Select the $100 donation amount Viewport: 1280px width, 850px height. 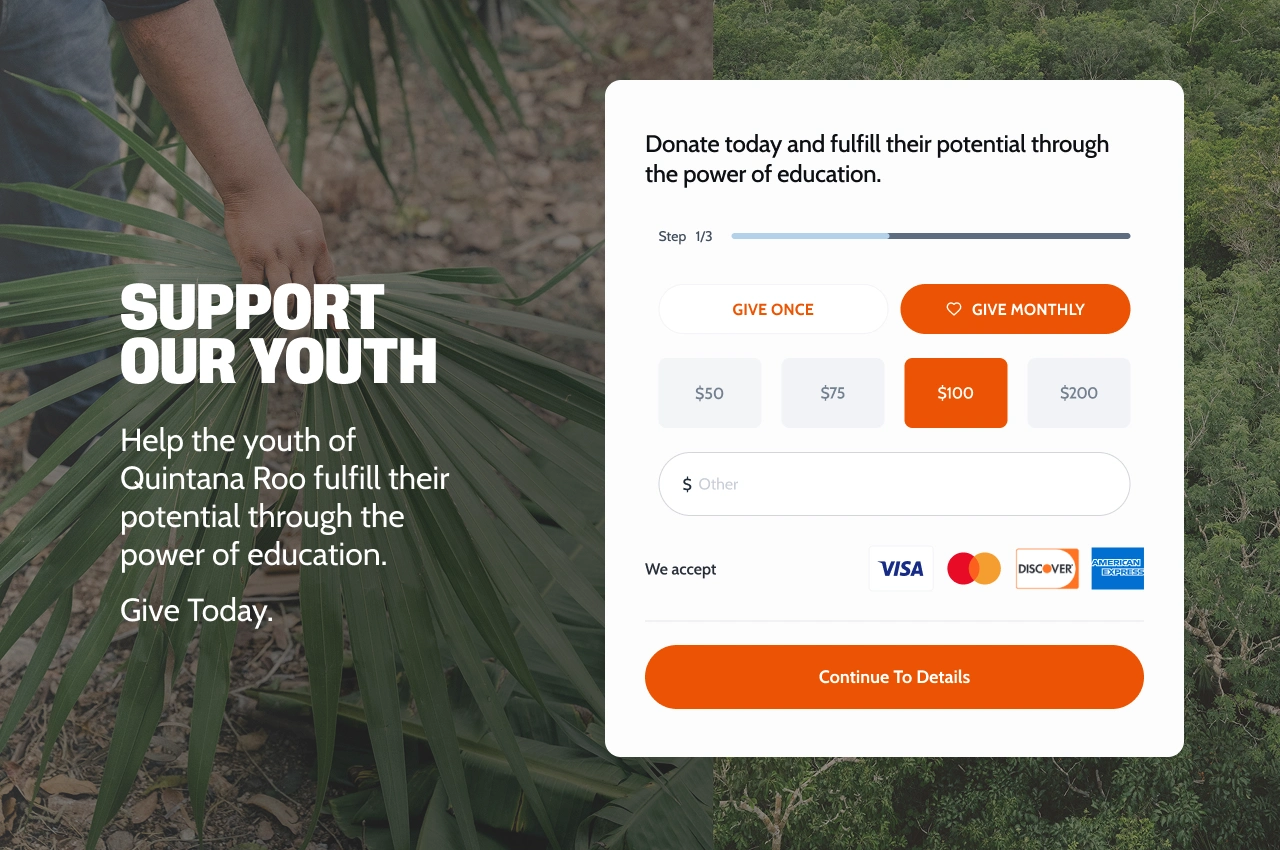click(956, 393)
